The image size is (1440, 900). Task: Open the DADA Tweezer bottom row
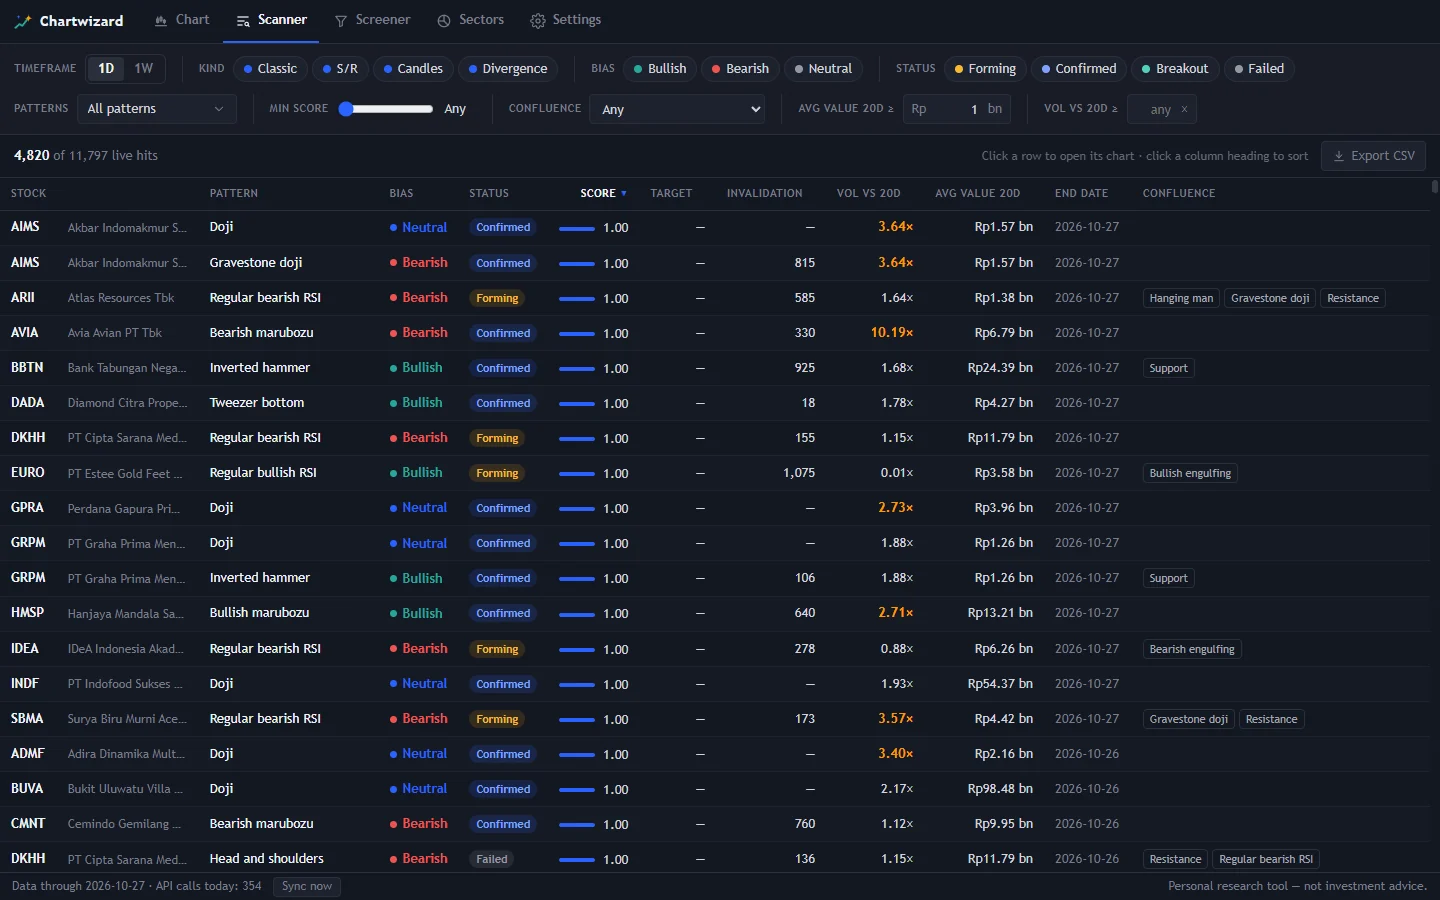click(x=716, y=403)
